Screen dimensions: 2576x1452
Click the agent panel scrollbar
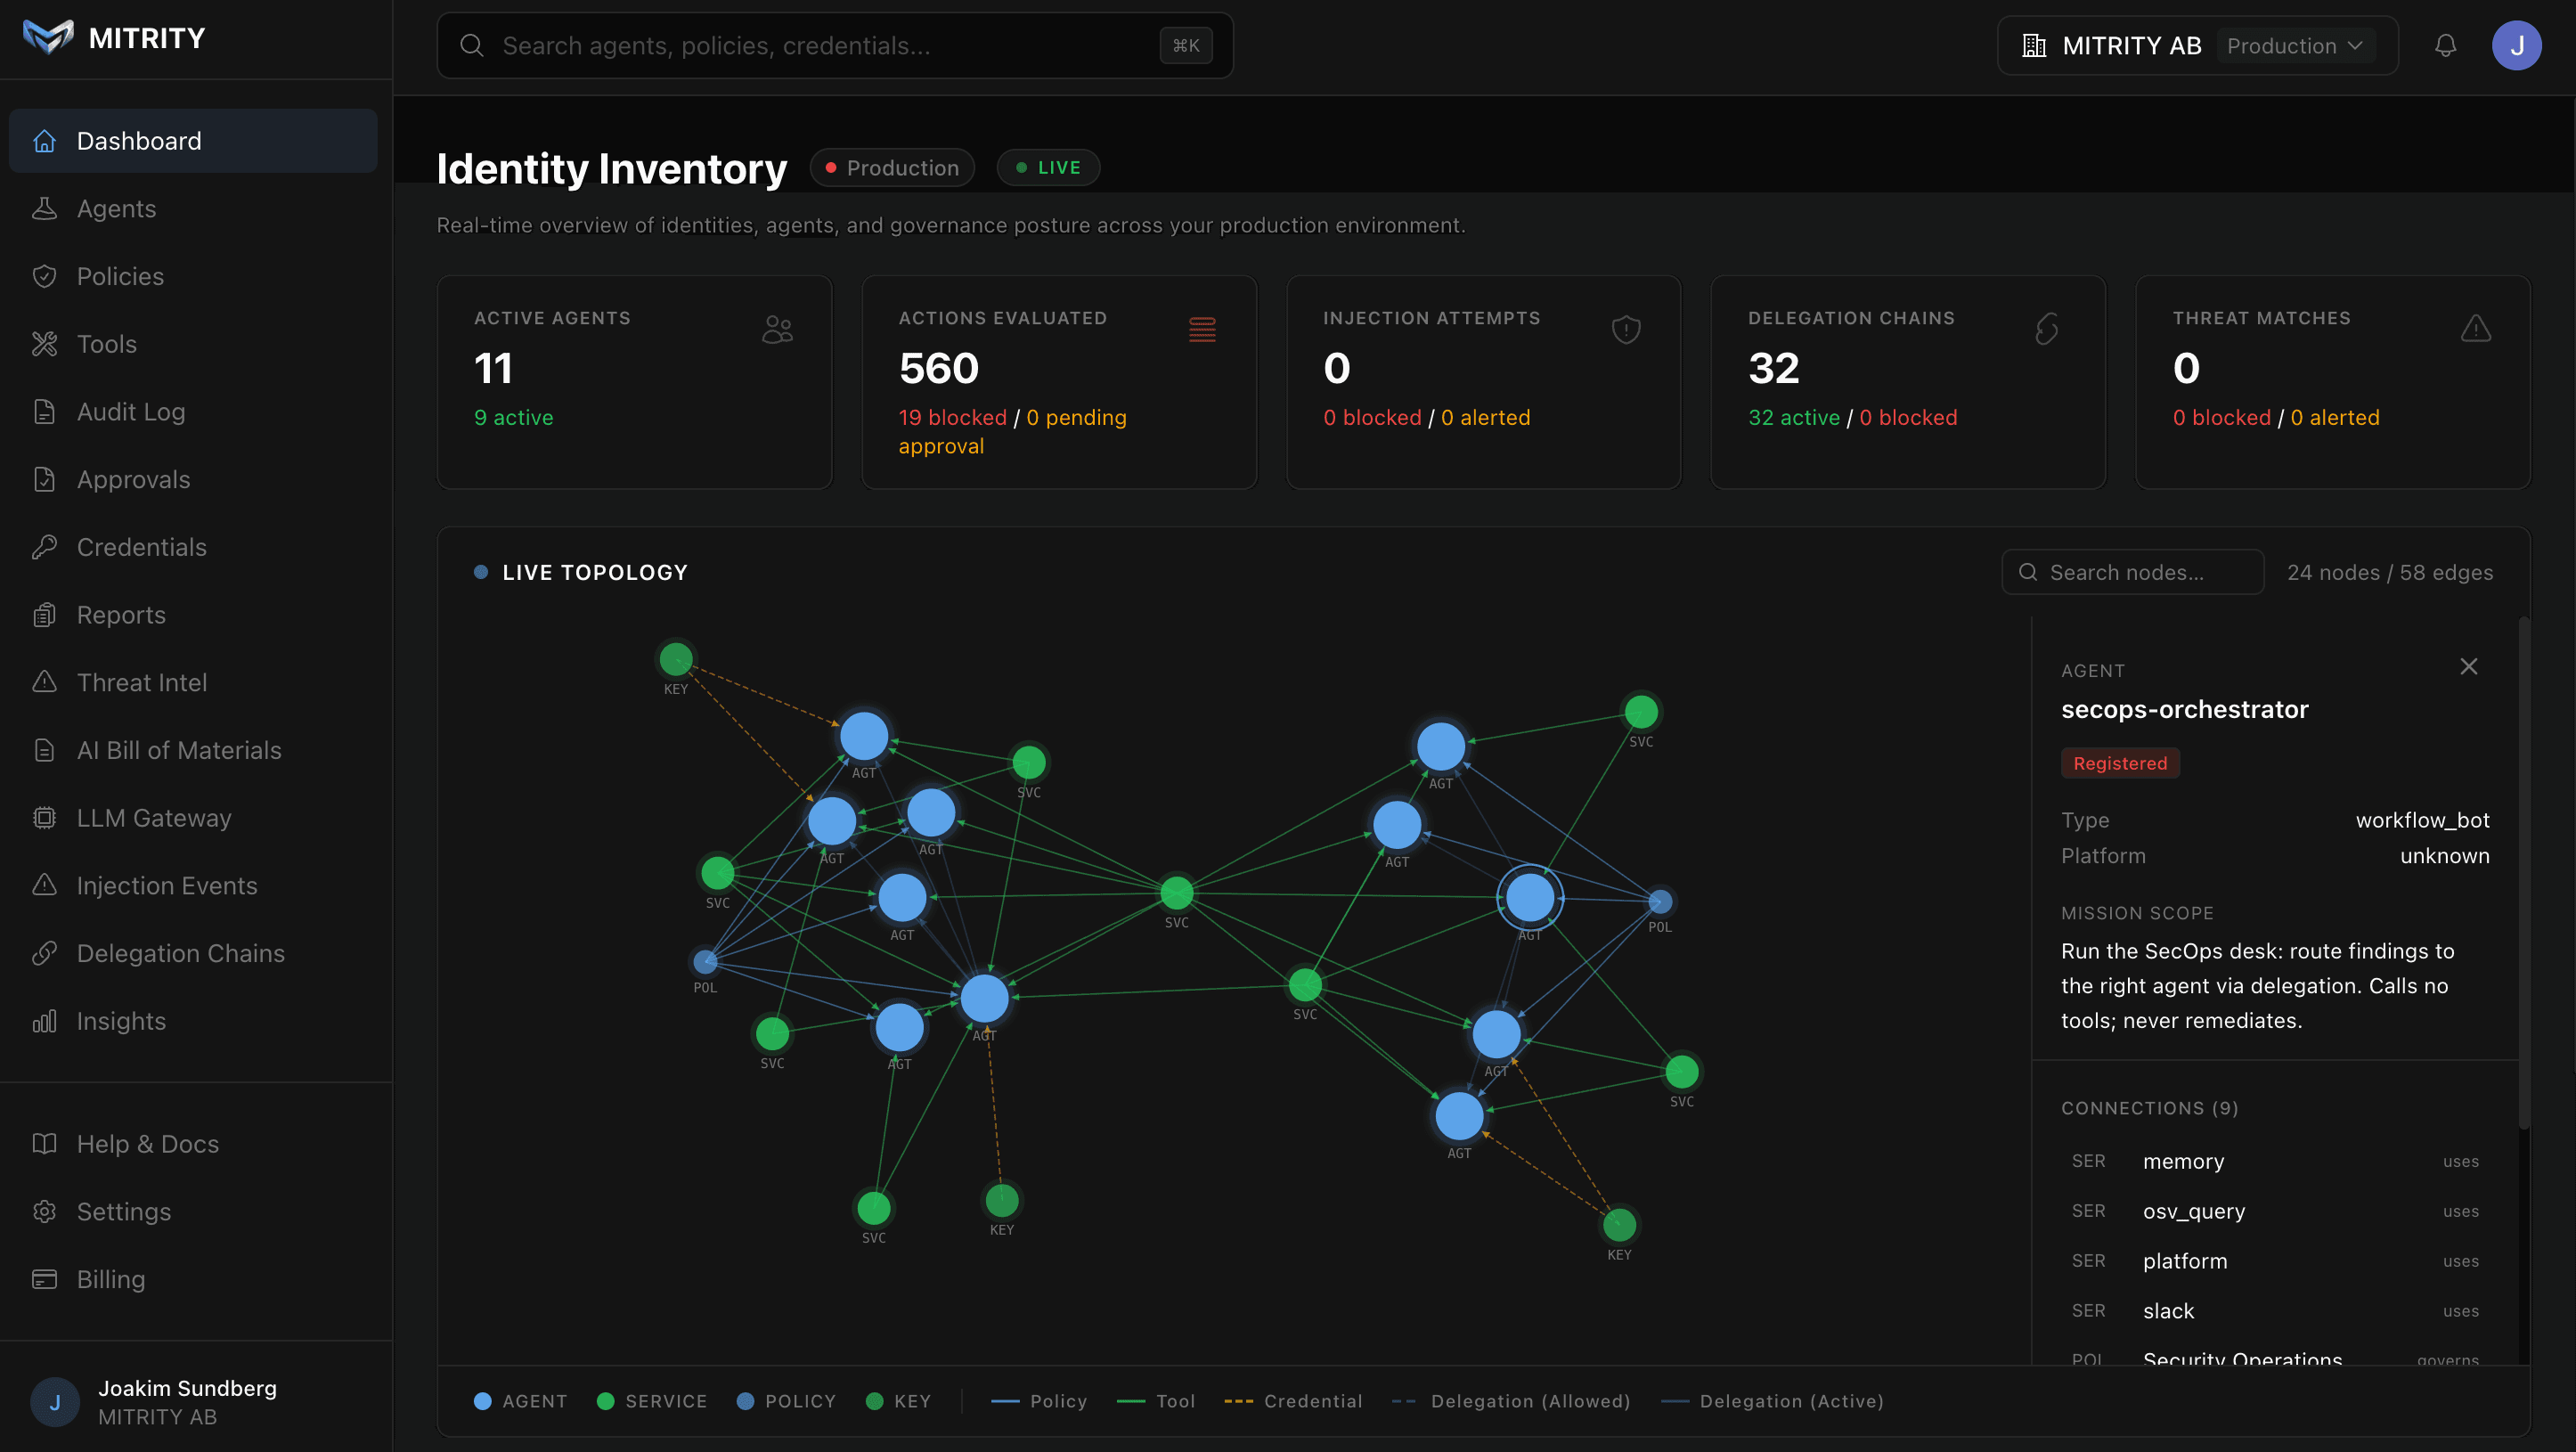pyautogui.click(x=2523, y=872)
